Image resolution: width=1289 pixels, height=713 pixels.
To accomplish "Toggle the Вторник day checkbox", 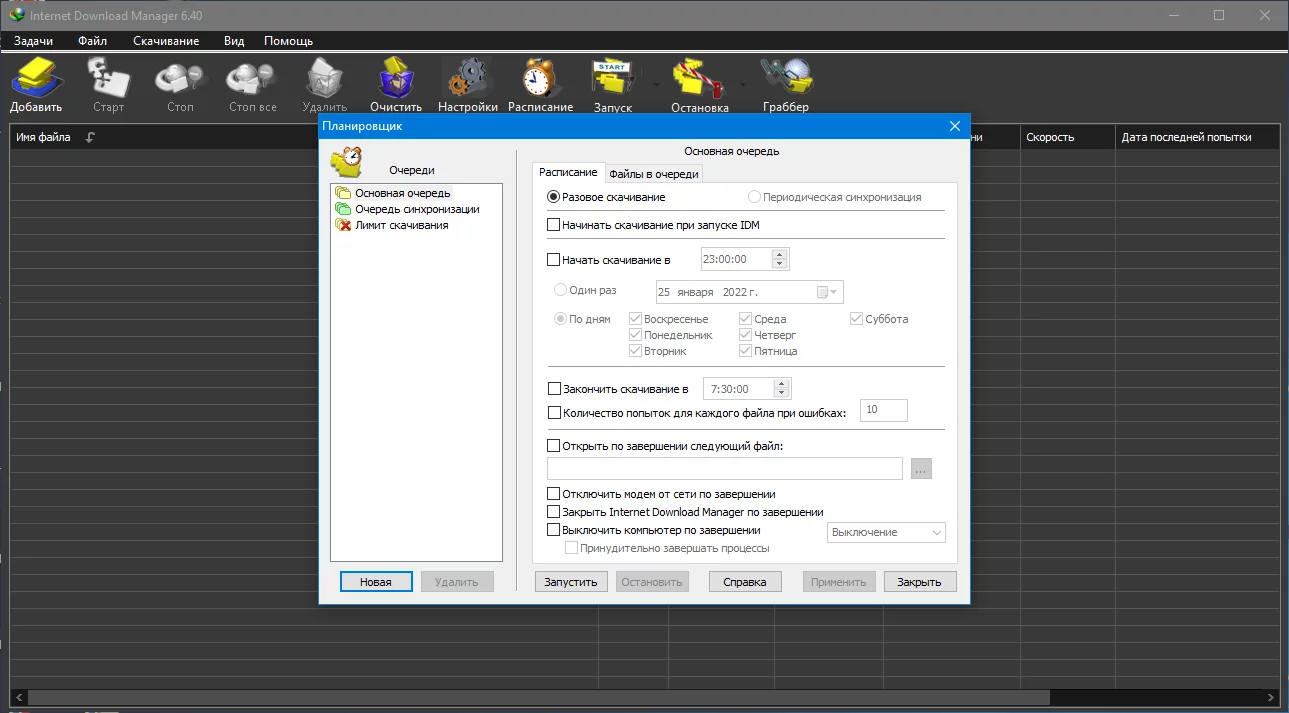I will 635,351.
